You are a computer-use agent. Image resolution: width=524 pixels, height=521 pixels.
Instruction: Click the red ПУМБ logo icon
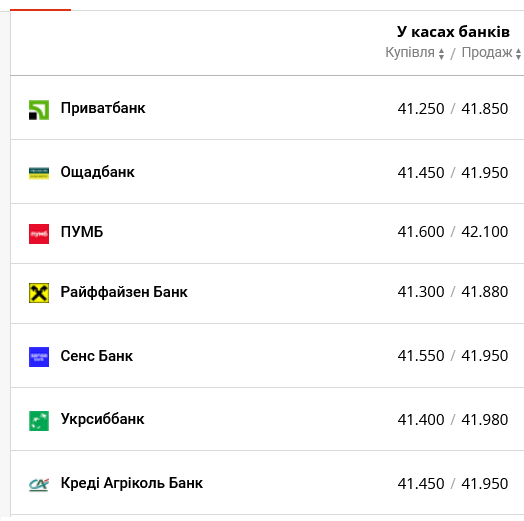[39, 234]
